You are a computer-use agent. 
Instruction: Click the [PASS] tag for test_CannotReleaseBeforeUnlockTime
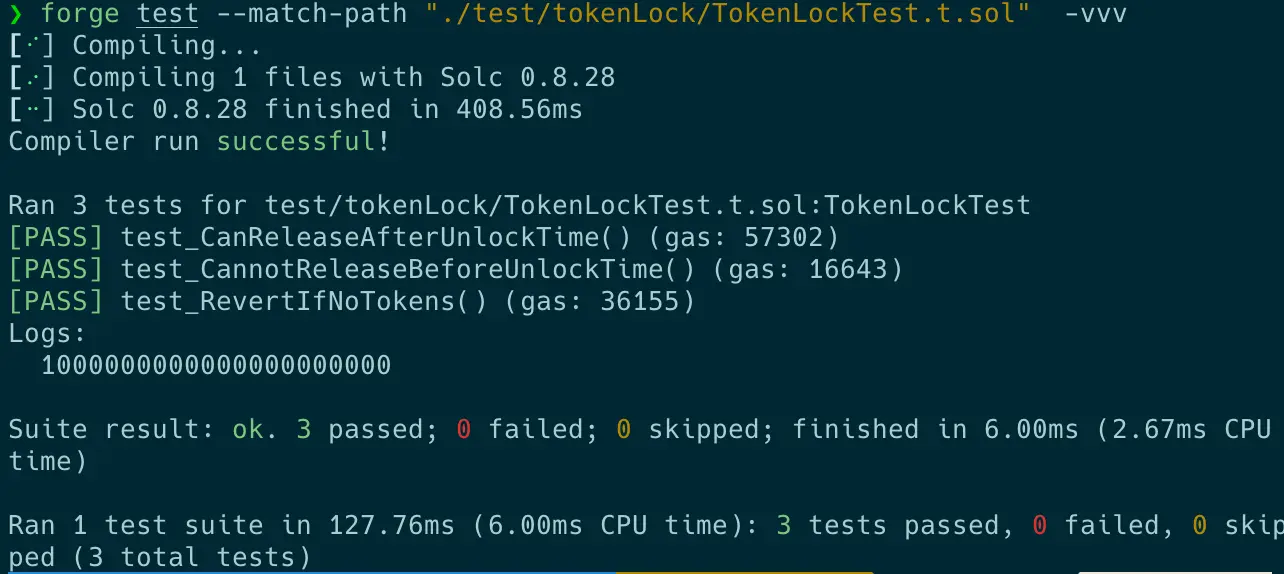pyautogui.click(x=56, y=270)
